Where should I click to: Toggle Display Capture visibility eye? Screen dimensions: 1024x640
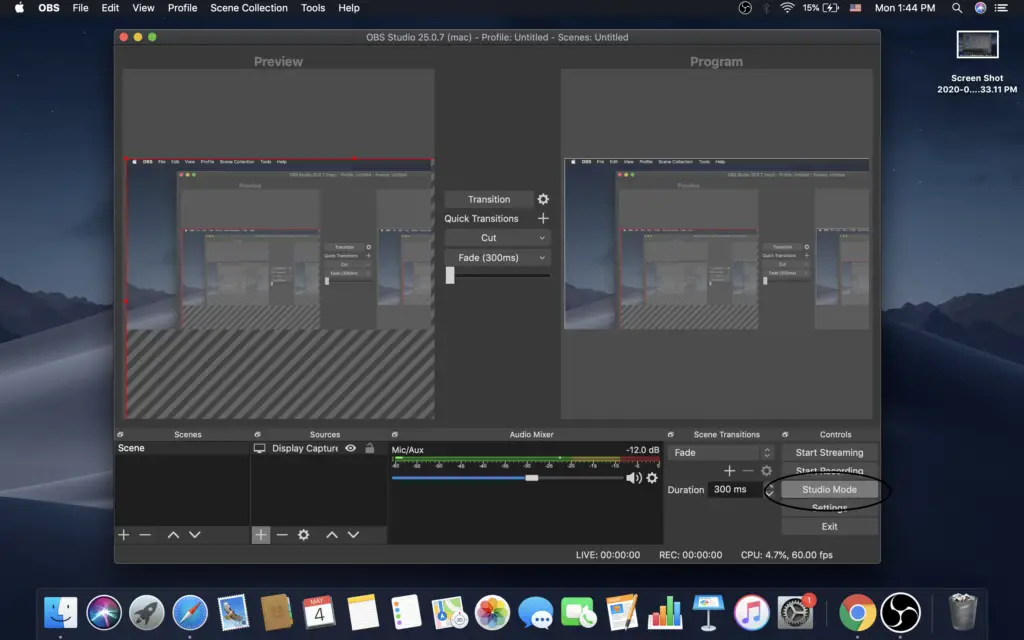click(x=351, y=448)
